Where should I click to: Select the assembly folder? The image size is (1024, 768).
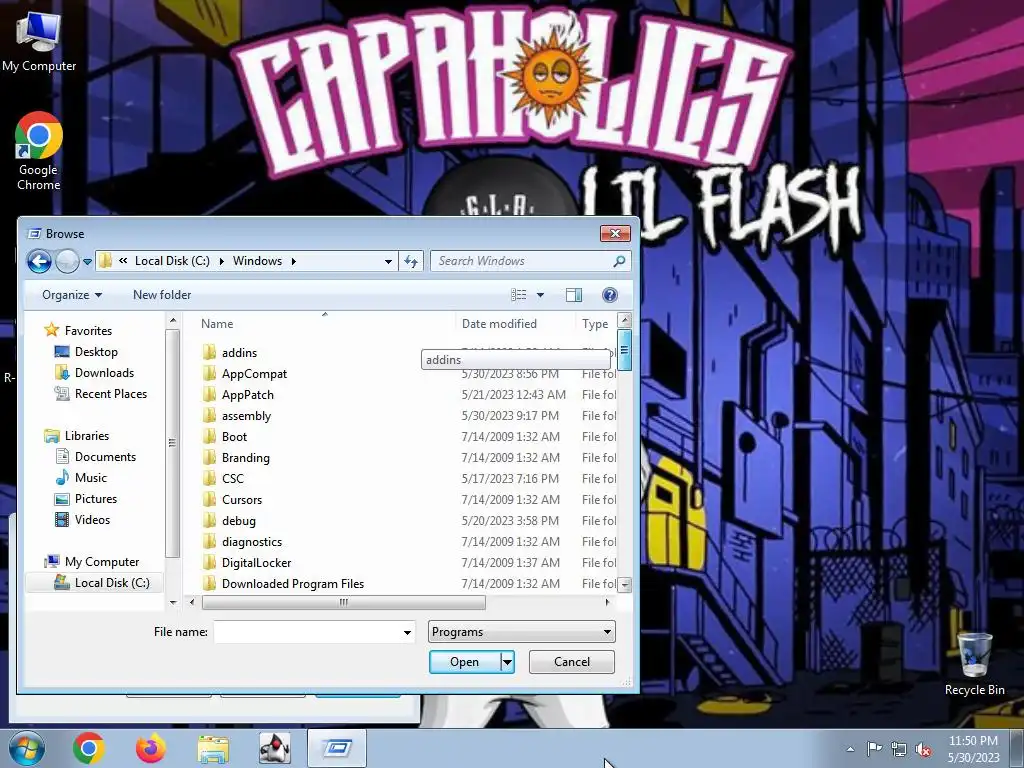coord(246,416)
